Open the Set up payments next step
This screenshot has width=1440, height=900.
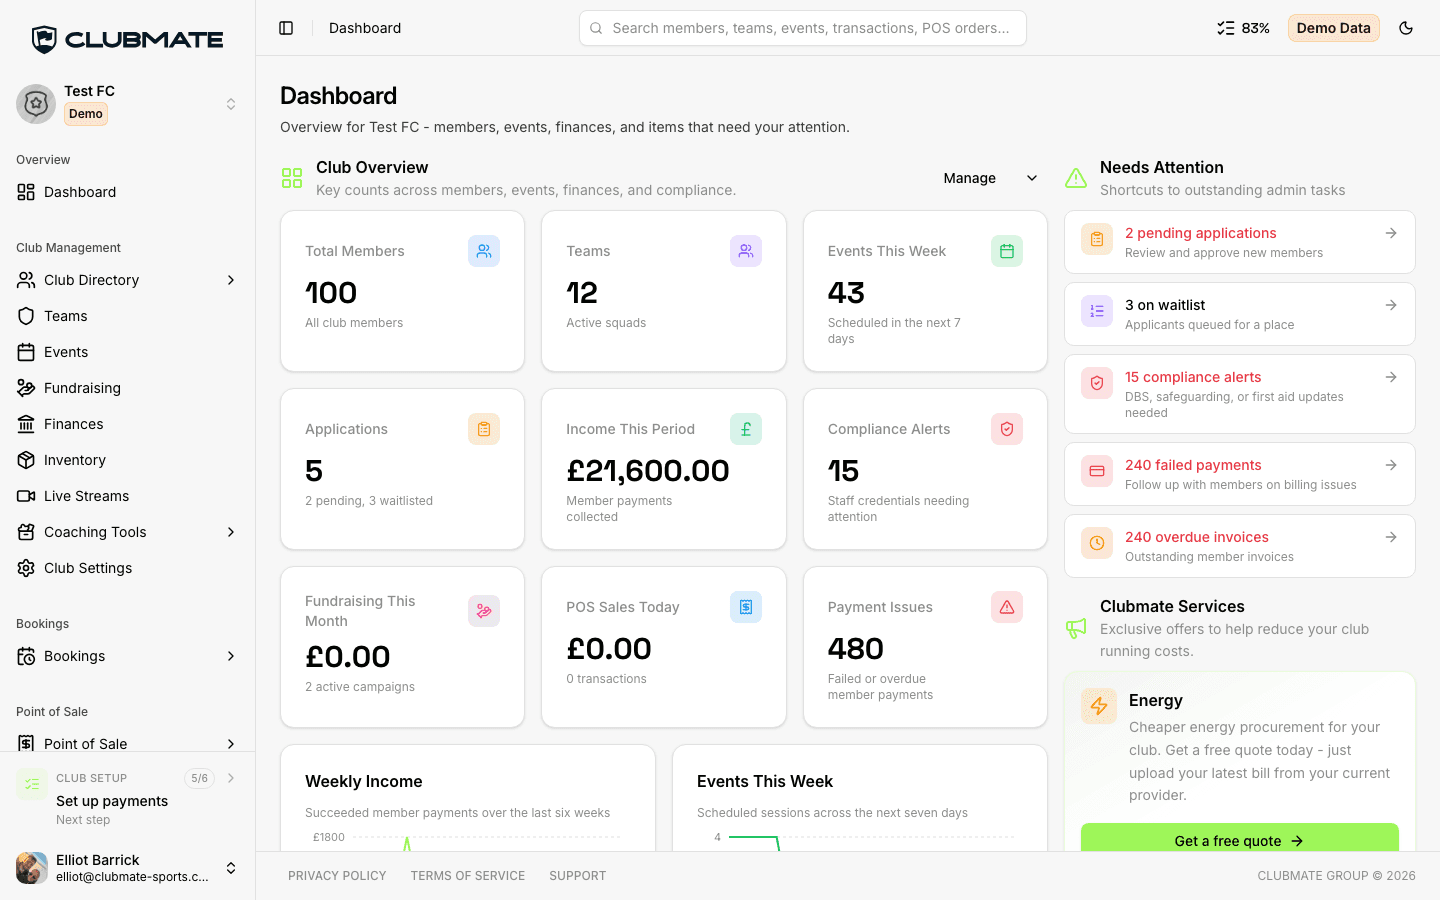[127, 798]
